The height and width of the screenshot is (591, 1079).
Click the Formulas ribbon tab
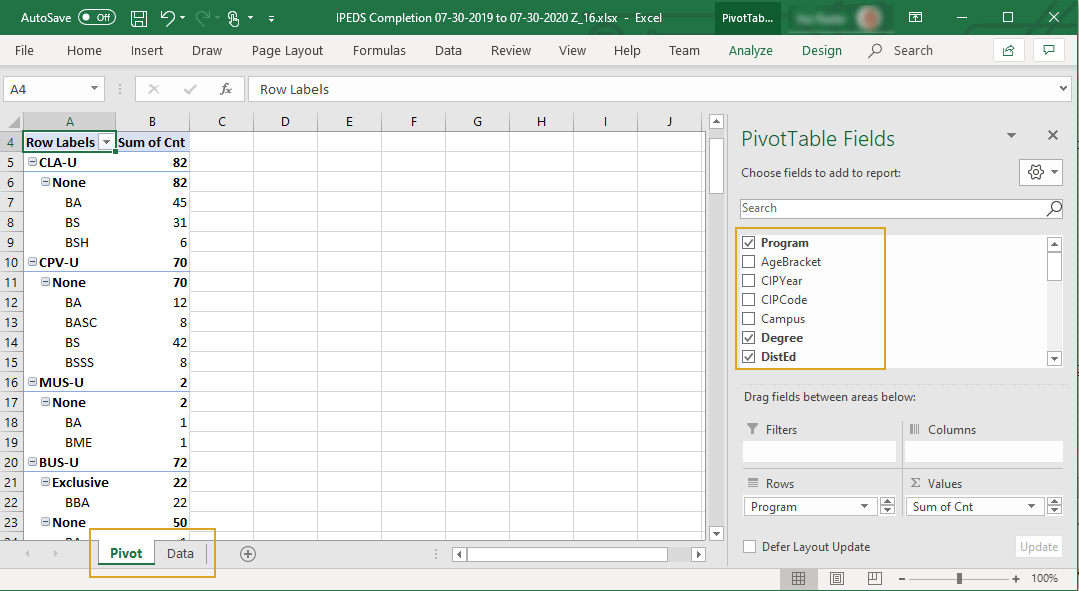click(x=379, y=50)
